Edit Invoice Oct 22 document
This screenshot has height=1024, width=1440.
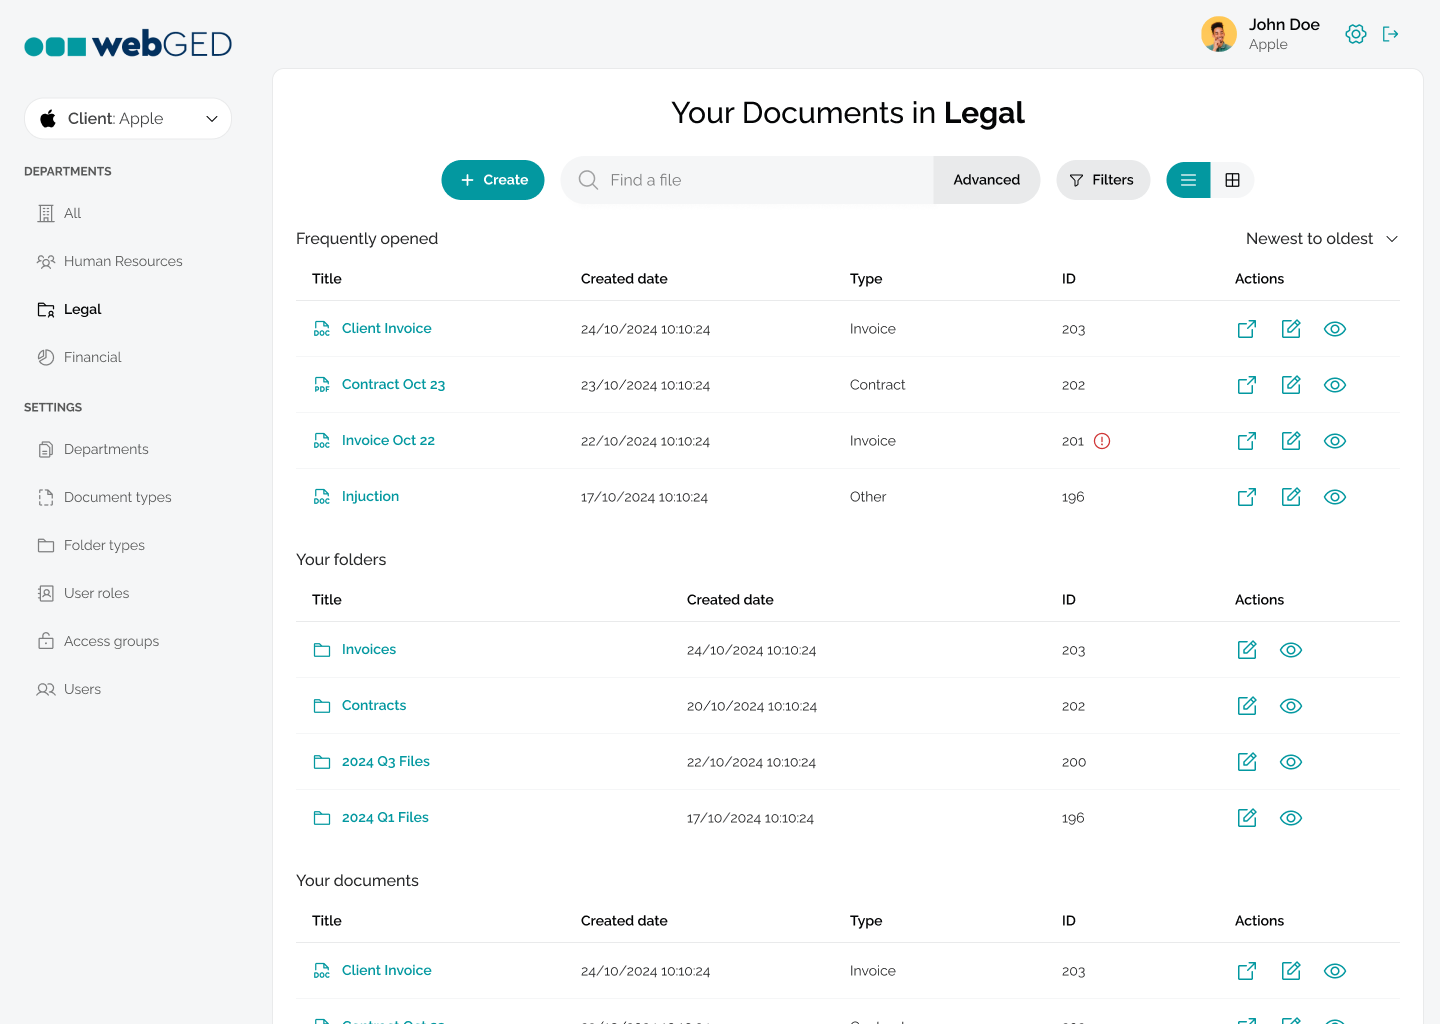(x=1291, y=441)
